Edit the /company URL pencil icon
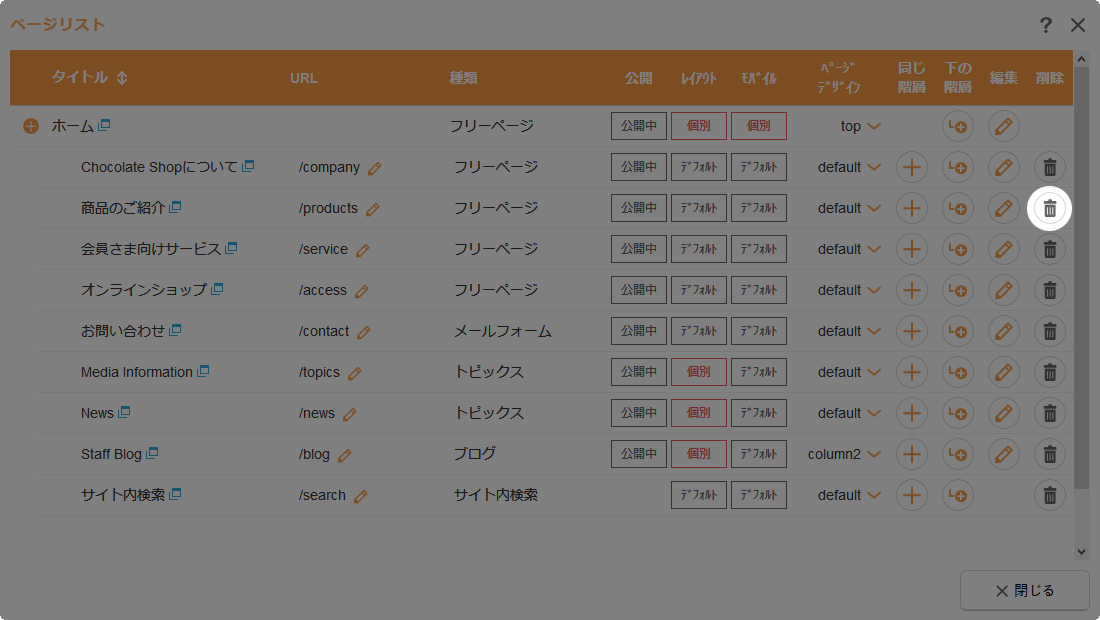Image resolution: width=1100 pixels, height=620 pixels. coord(375,168)
